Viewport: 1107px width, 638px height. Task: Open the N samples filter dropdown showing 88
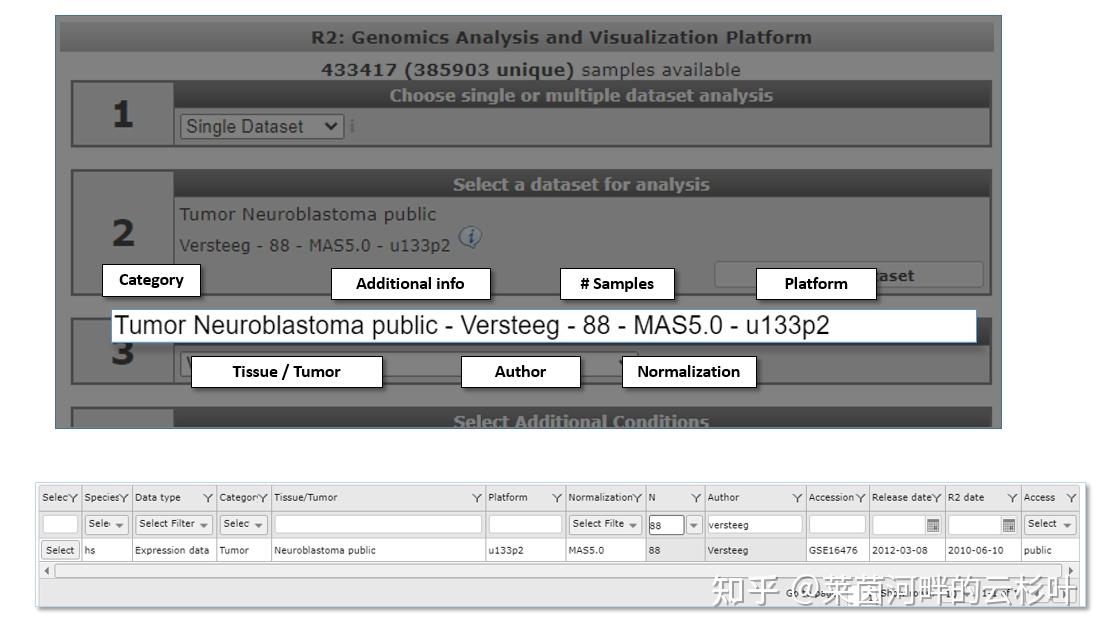tap(693, 524)
